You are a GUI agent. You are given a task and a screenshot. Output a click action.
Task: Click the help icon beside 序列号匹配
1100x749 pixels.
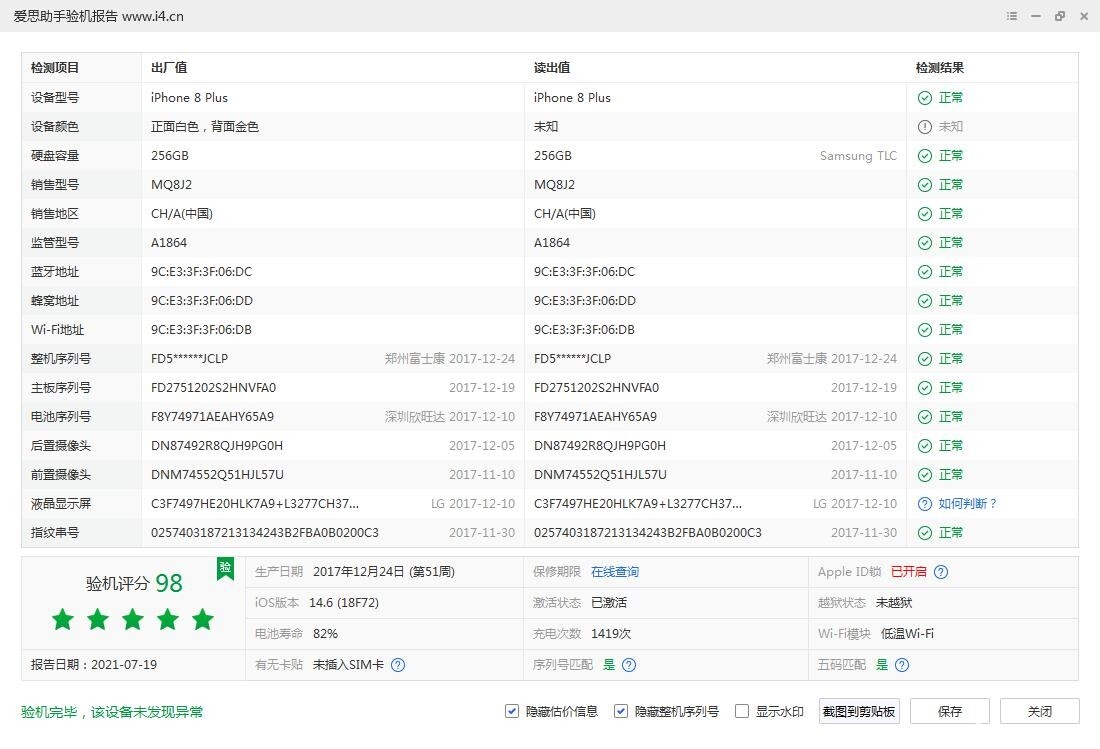[x=629, y=665]
